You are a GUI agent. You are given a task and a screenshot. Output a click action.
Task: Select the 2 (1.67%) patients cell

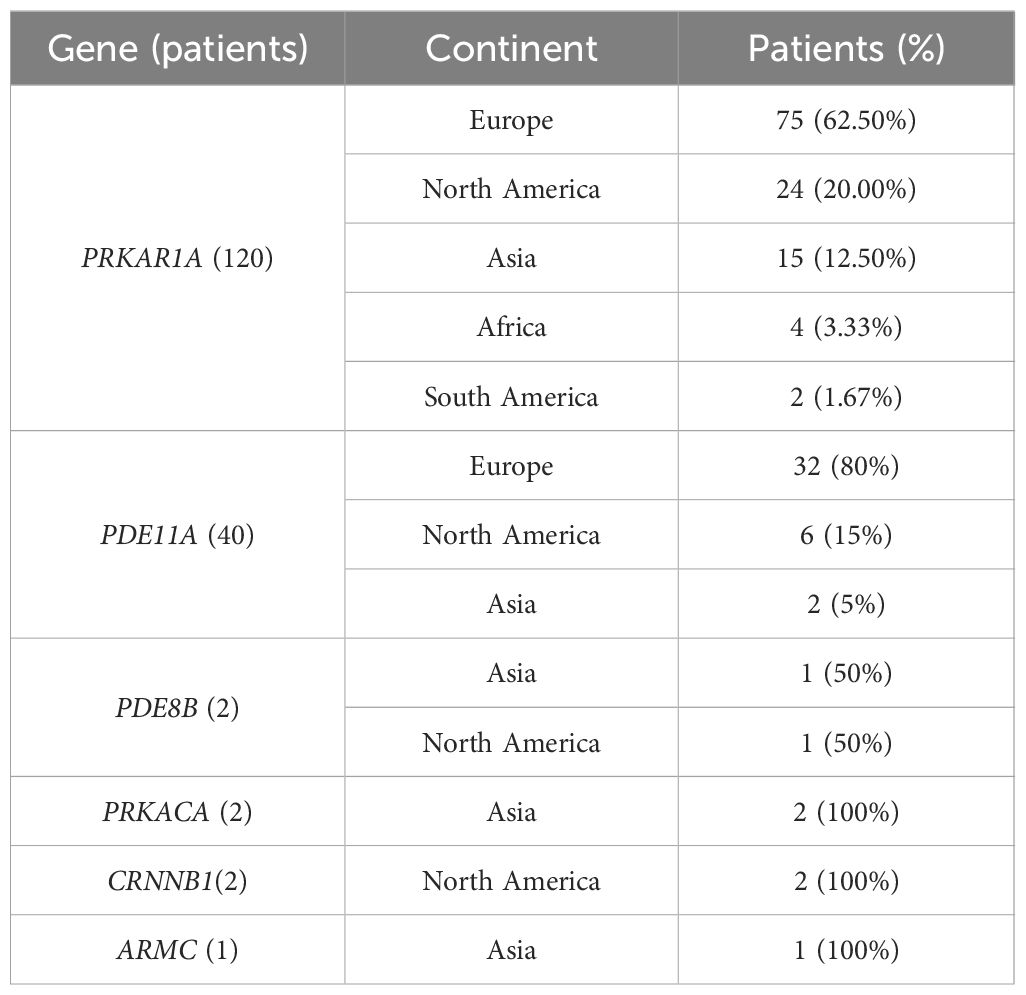[846, 396]
